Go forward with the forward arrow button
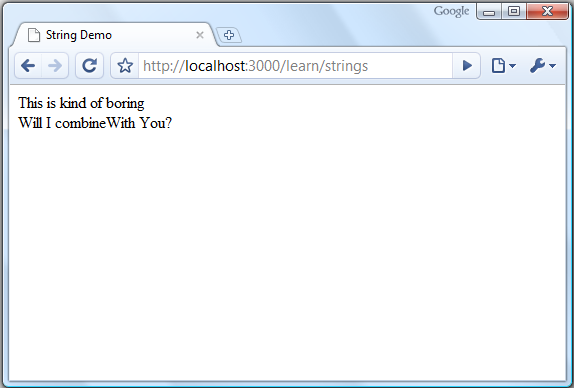 (x=55, y=66)
